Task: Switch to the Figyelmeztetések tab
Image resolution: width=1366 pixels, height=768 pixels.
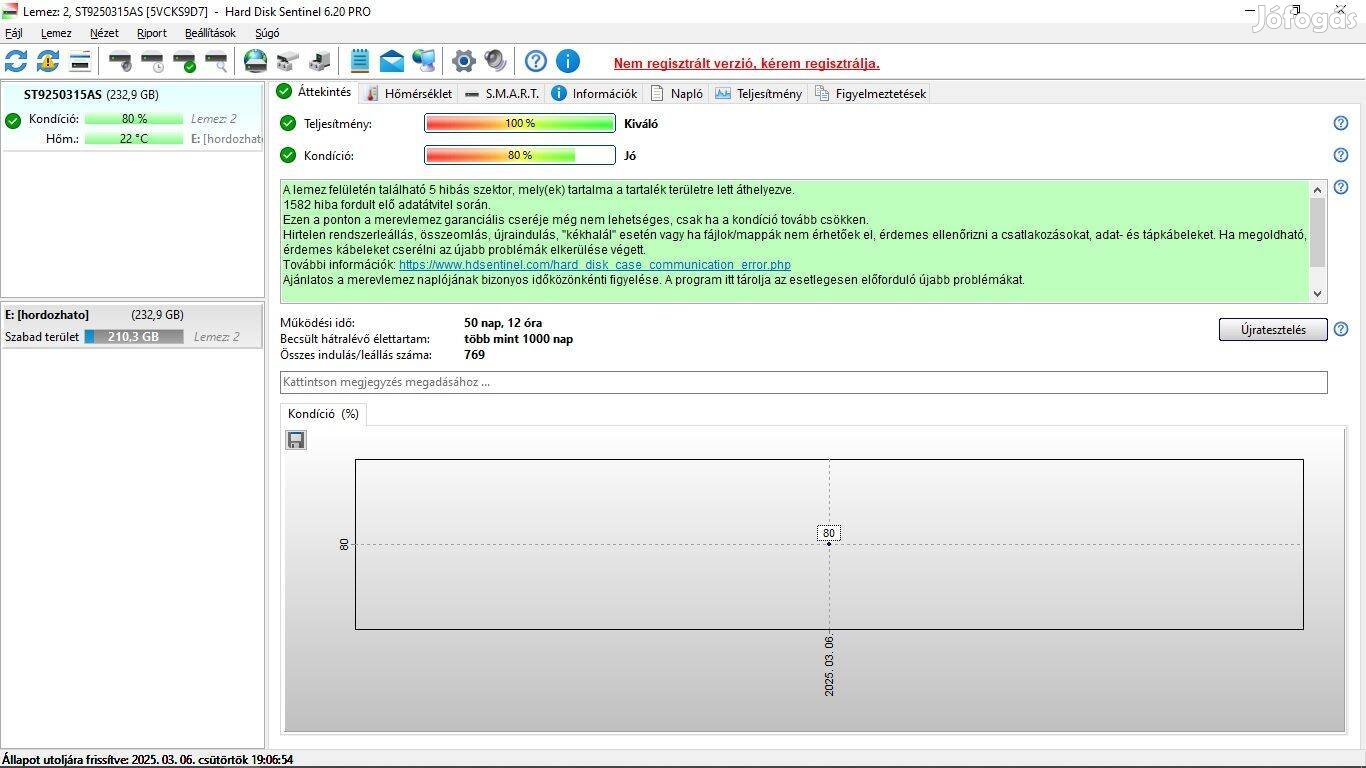Action: [871, 93]
